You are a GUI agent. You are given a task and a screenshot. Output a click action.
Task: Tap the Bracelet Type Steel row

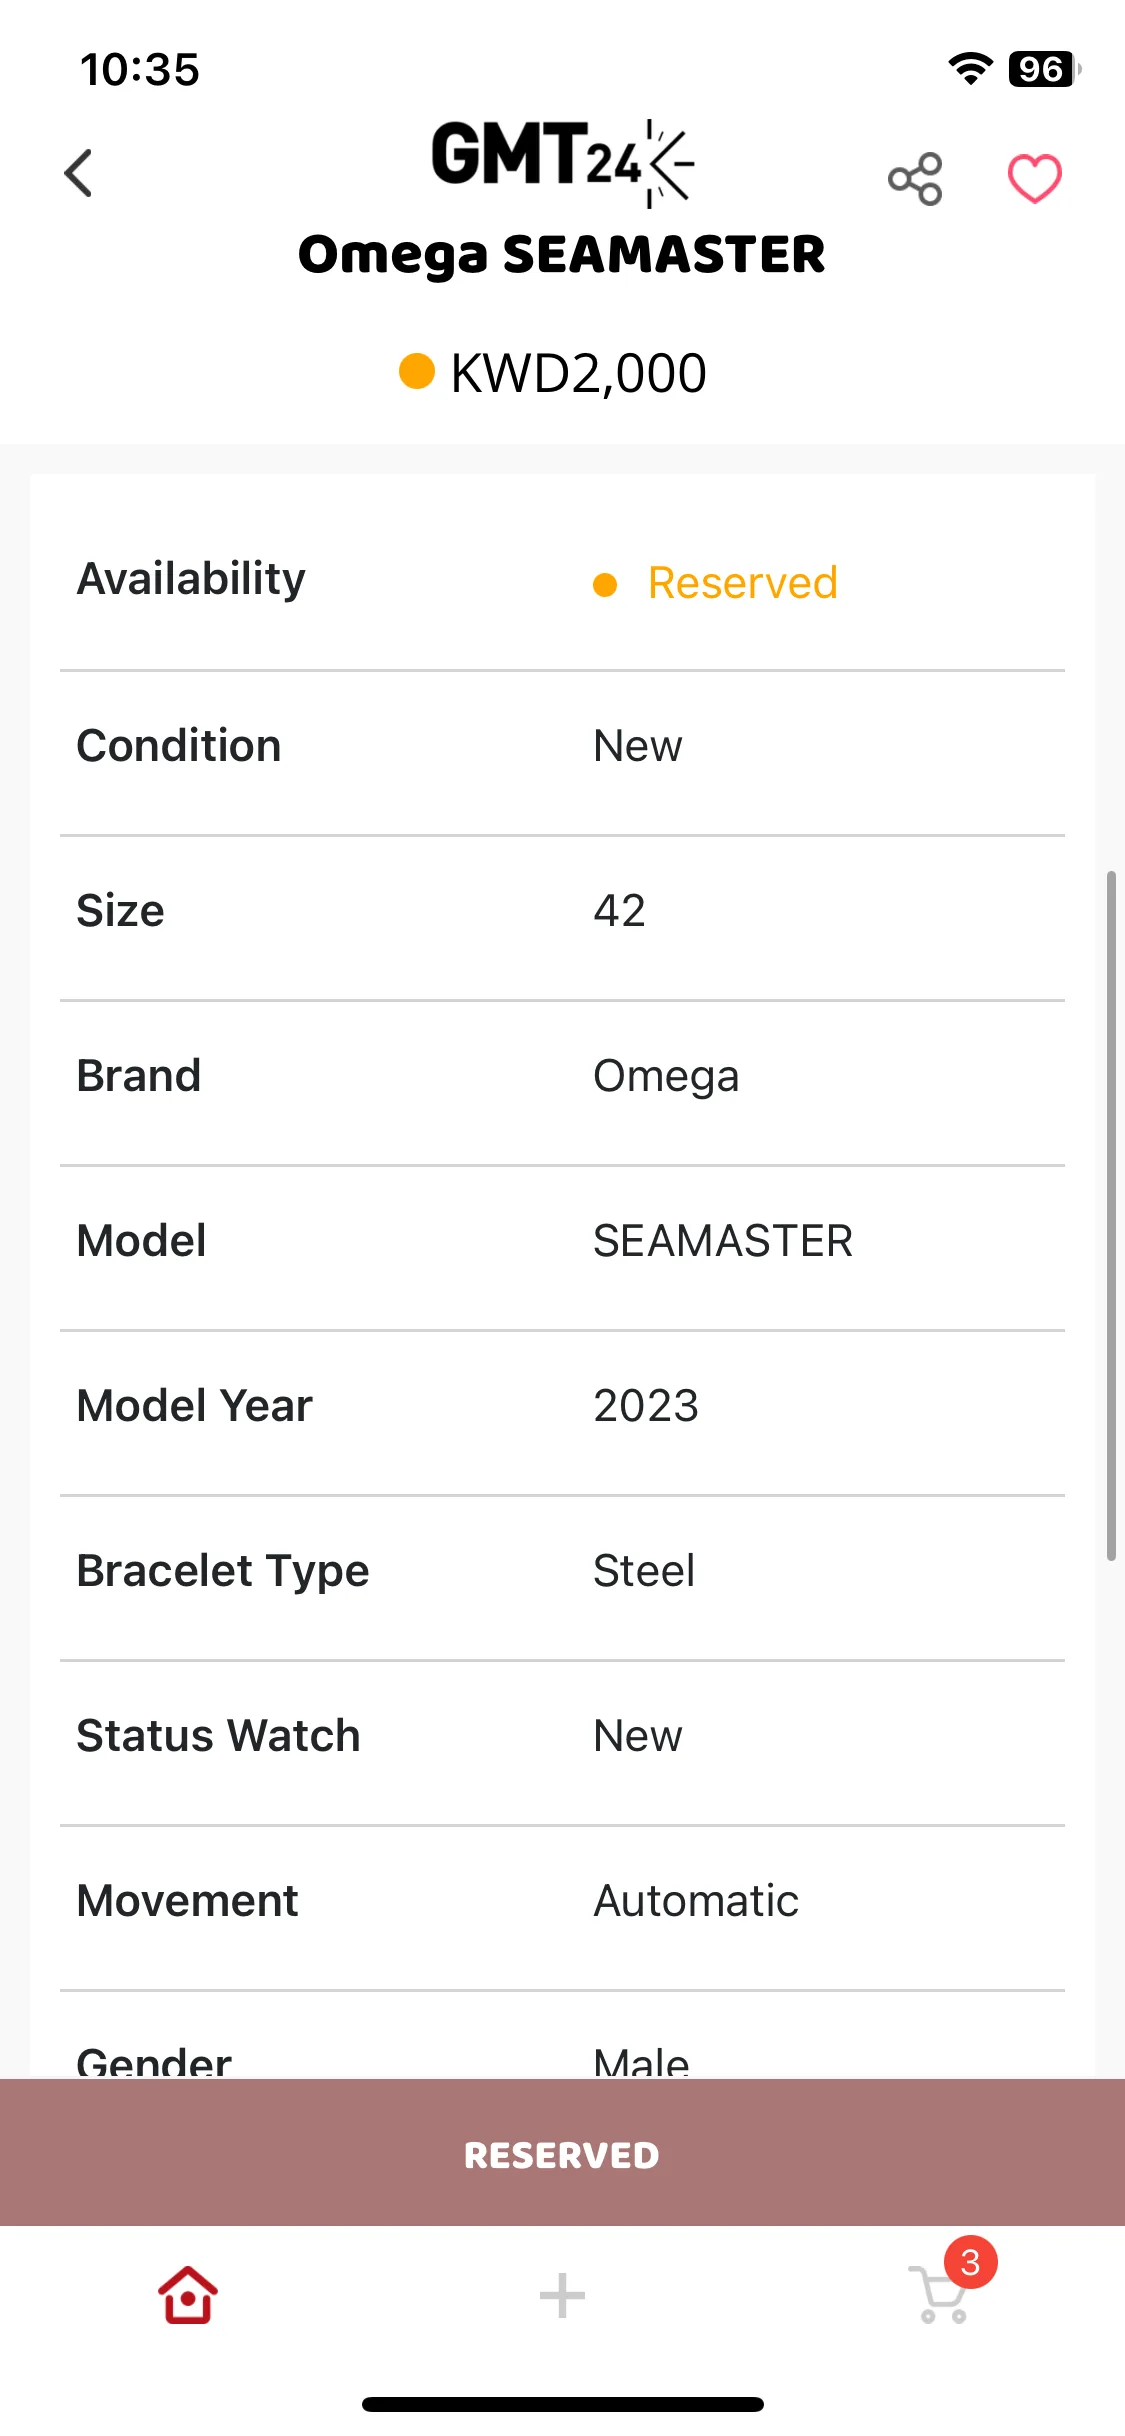[x=562, y=1571]
